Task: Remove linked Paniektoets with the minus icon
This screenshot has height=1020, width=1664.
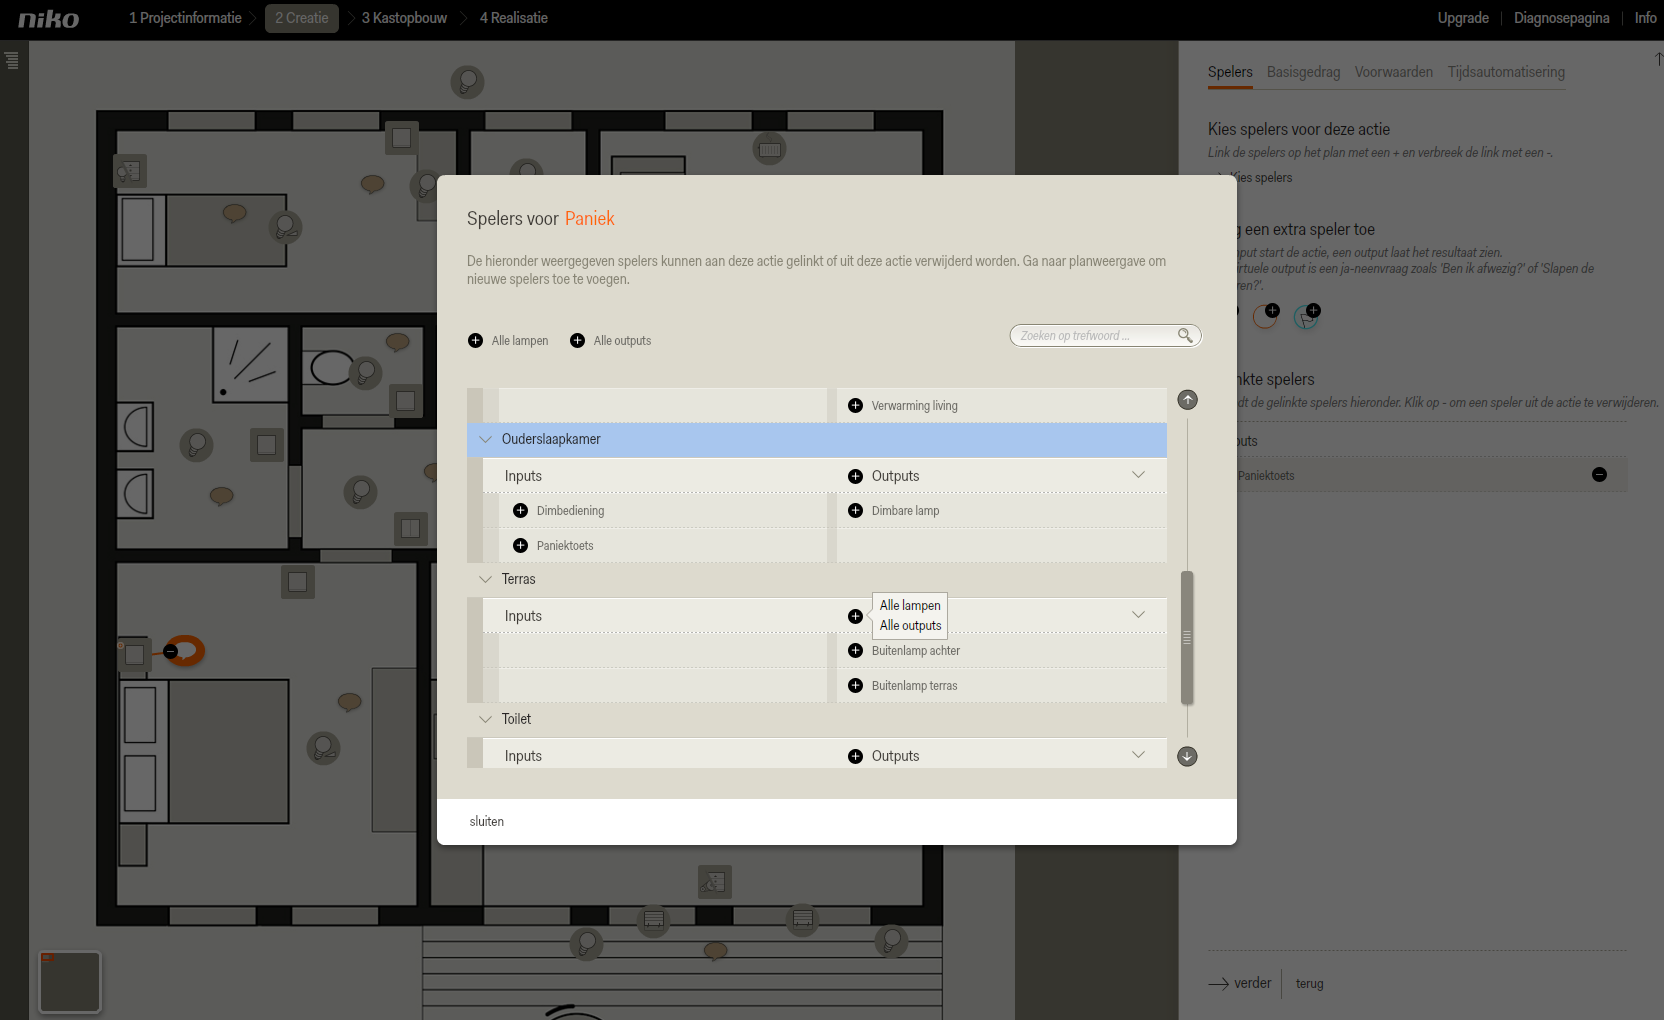Action: tap(1599, 475)
